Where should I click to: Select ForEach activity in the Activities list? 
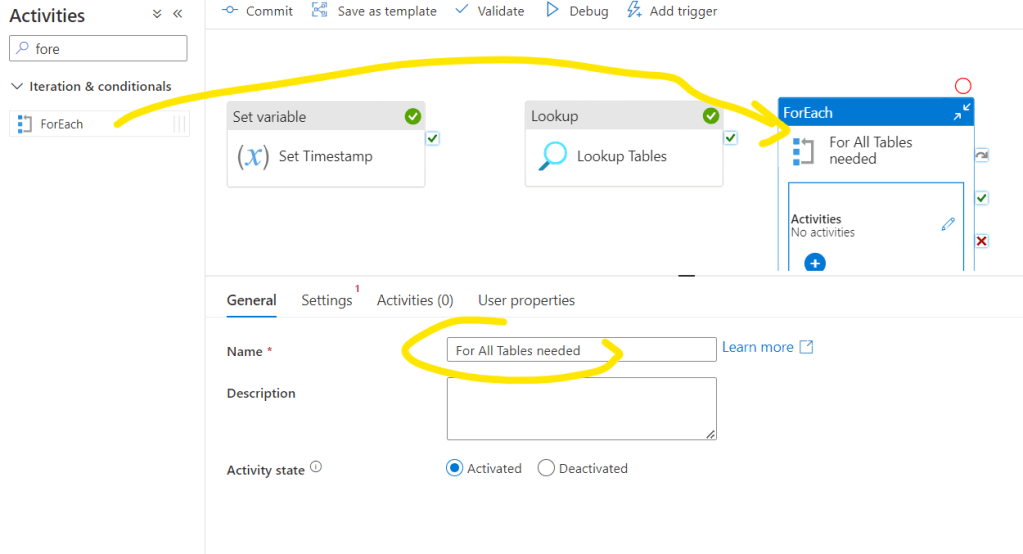click(x=62, y=124)
